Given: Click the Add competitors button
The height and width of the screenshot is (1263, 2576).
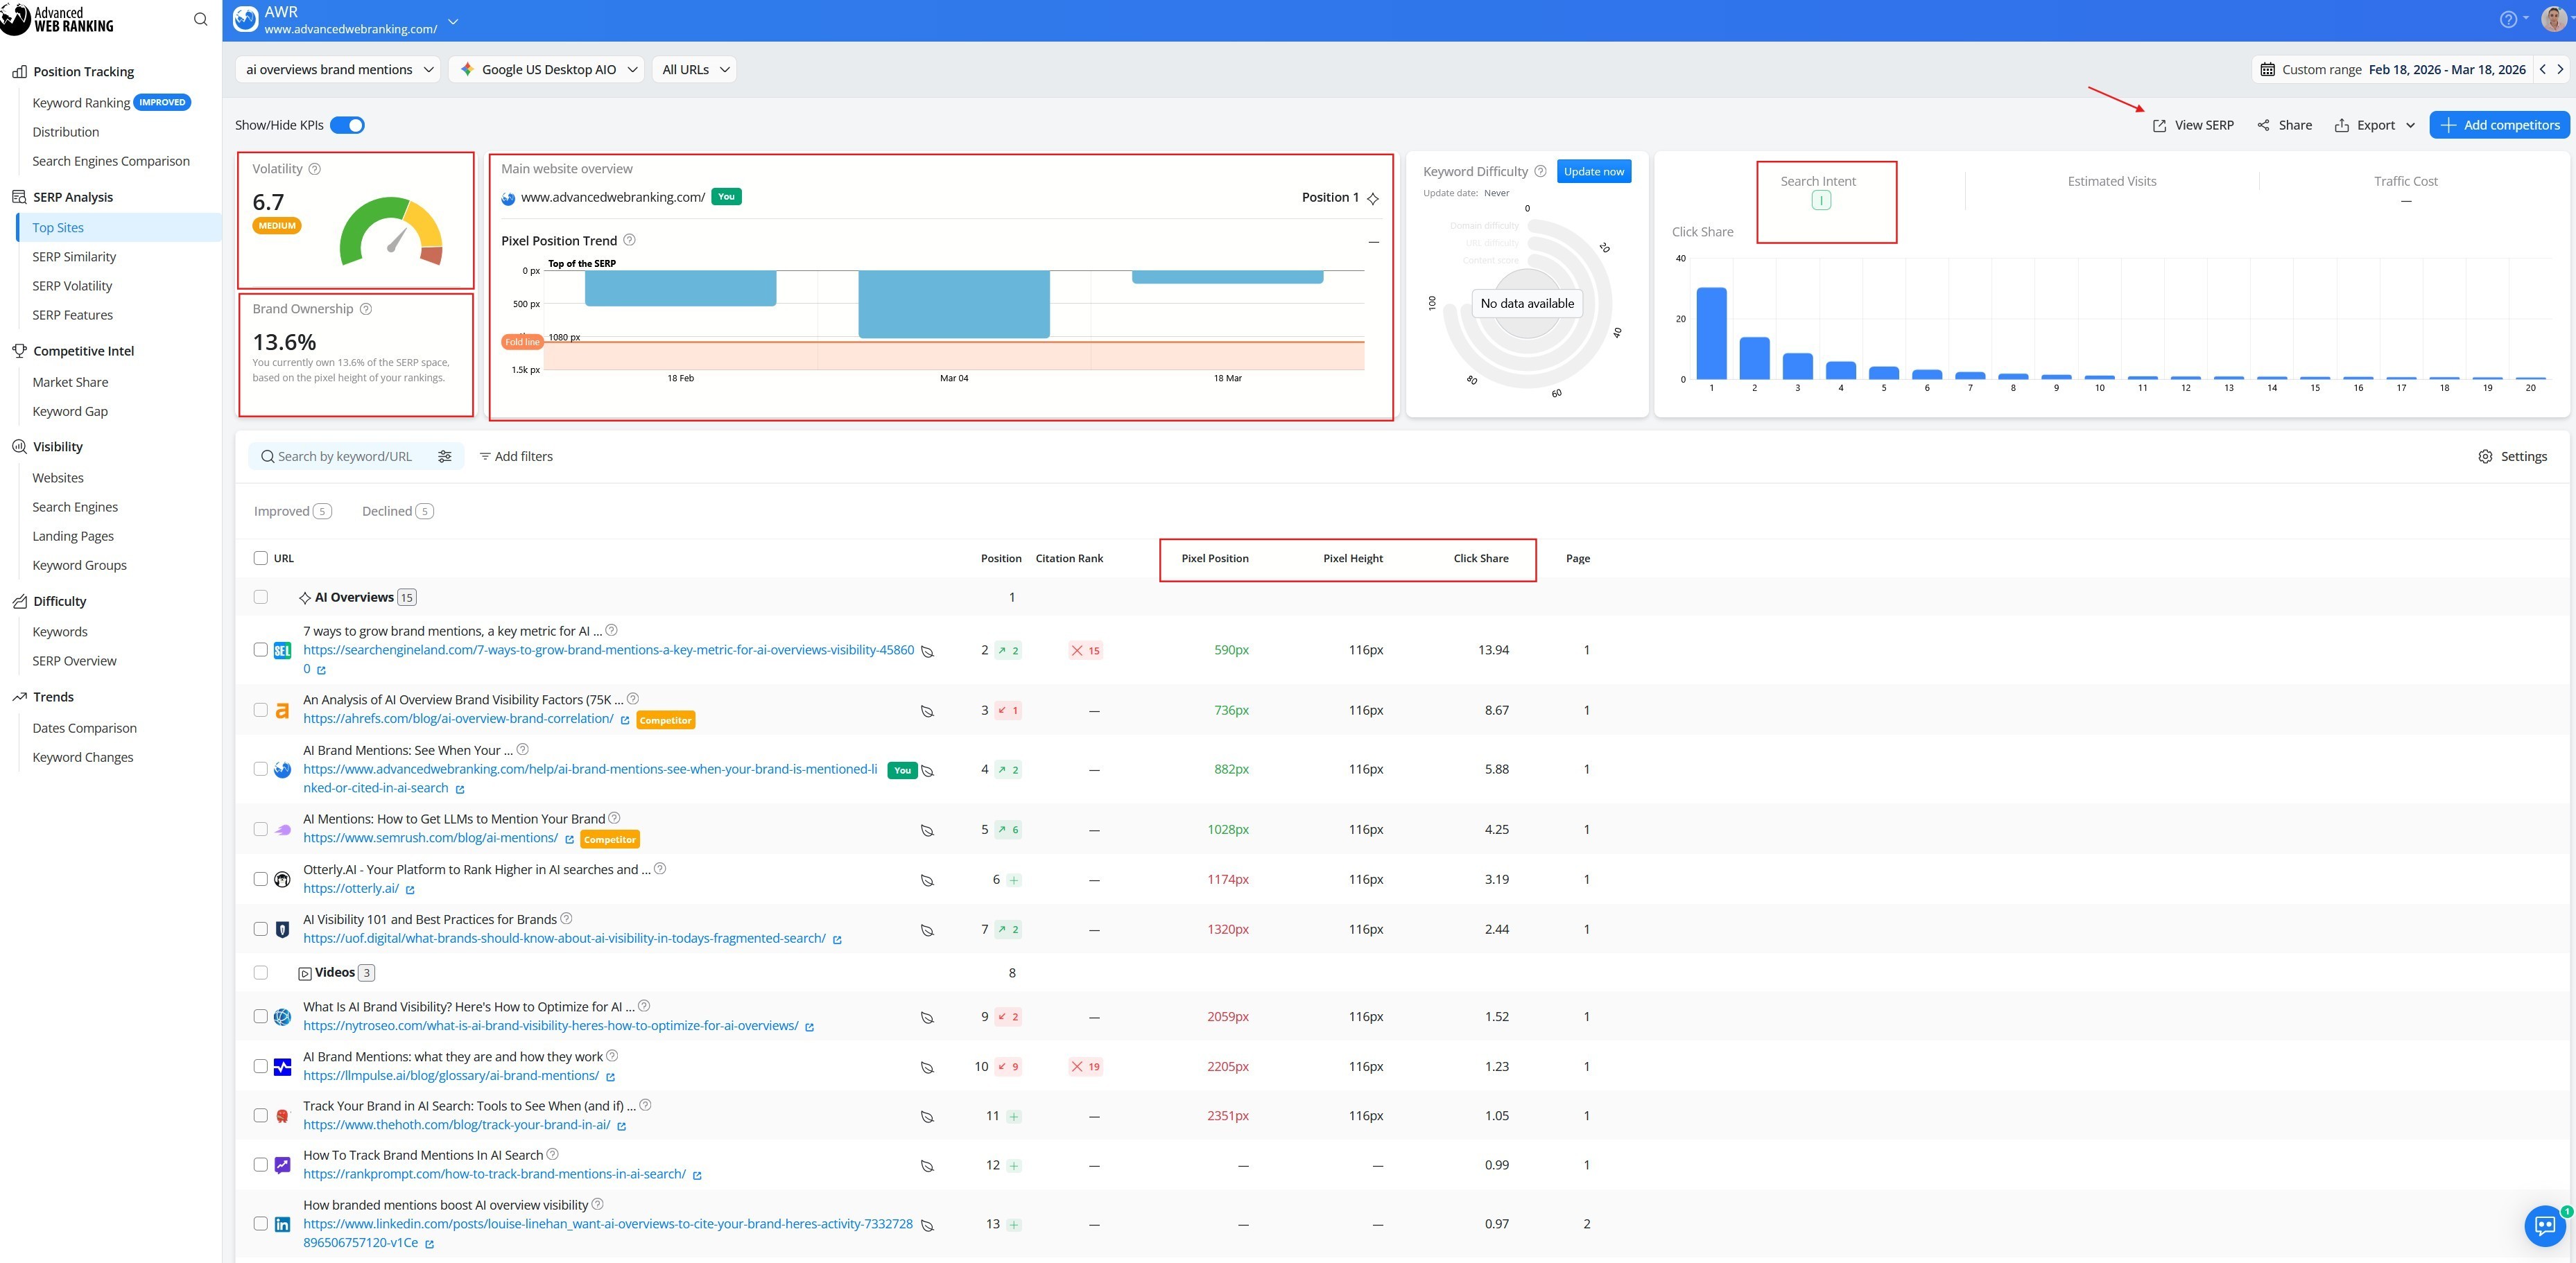Looking at the screenshot, I should (x=2499, y=125).
